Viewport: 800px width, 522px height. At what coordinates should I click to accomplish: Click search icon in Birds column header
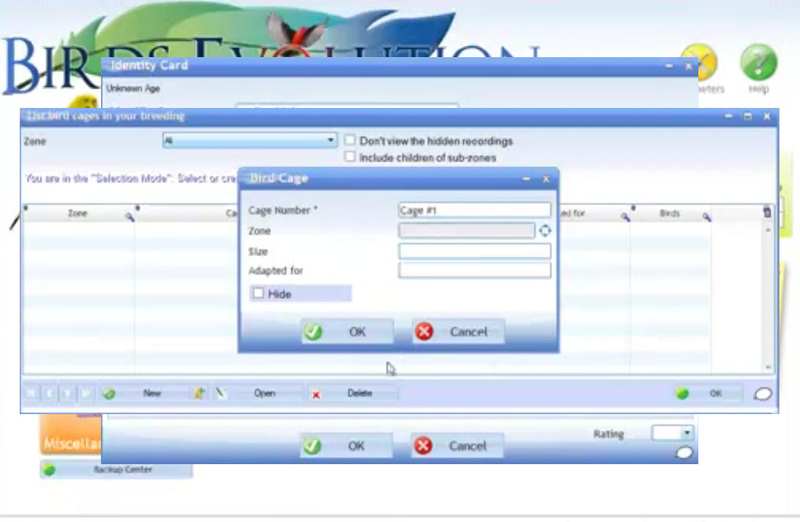pos(707,217)
